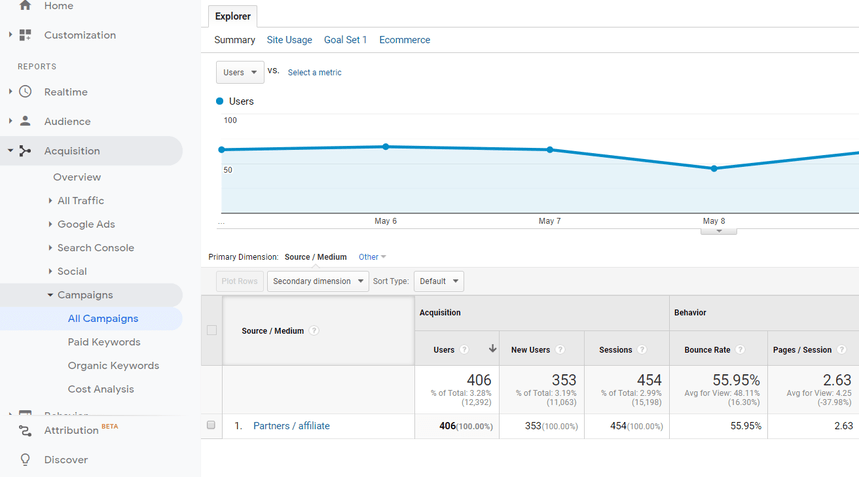The height and width of the screenshot is (477, 859).
Task: Click the Attribution icon
Action: coord(25,431)
